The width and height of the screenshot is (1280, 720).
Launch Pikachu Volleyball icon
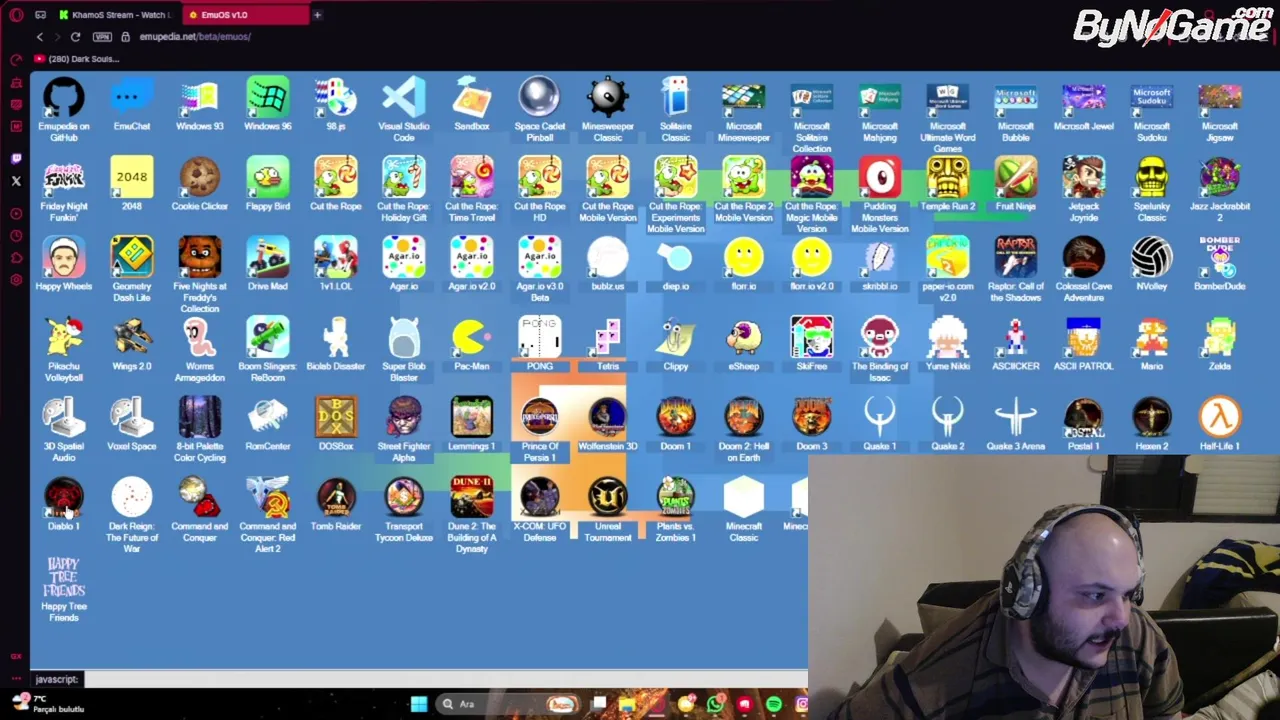click(64, 348)
